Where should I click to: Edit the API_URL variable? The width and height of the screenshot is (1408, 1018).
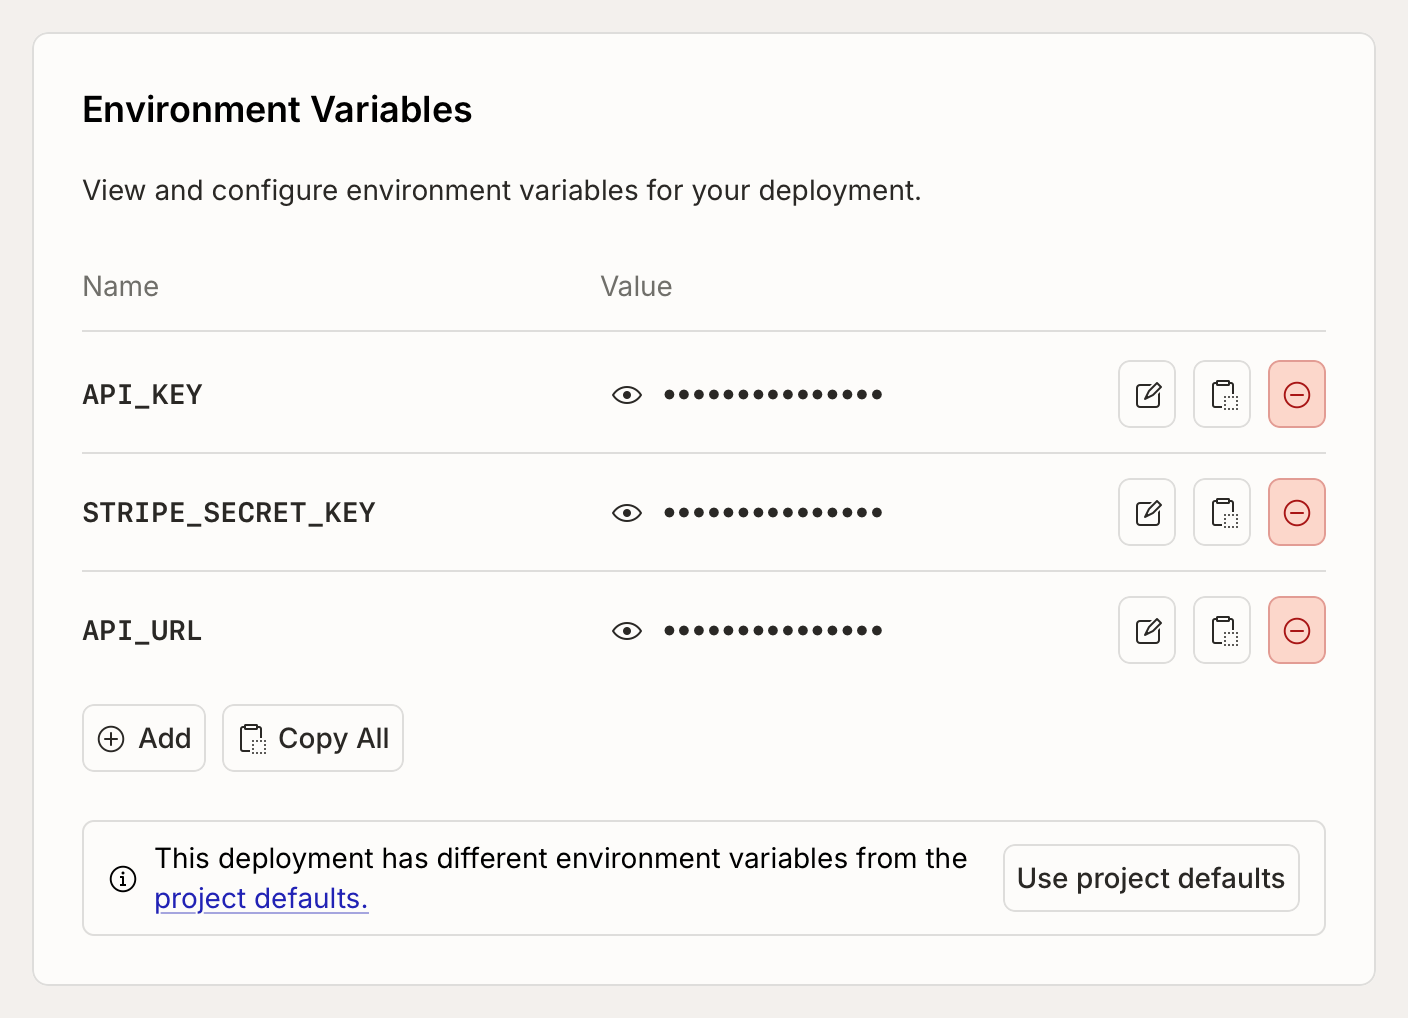(x=1147, y=630)
